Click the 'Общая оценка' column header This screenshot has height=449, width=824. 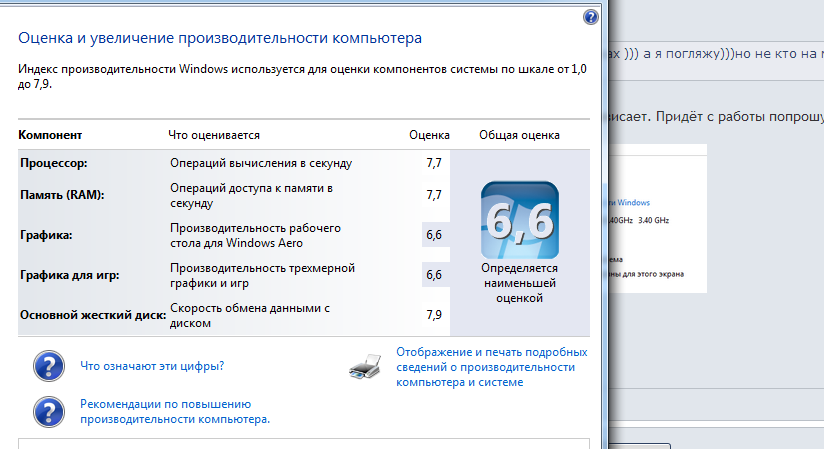(x=519, y=135)
